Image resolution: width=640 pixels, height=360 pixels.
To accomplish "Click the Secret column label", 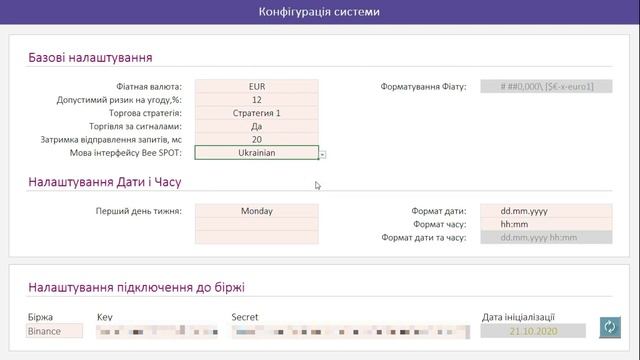I will click(x=245, y=317).
